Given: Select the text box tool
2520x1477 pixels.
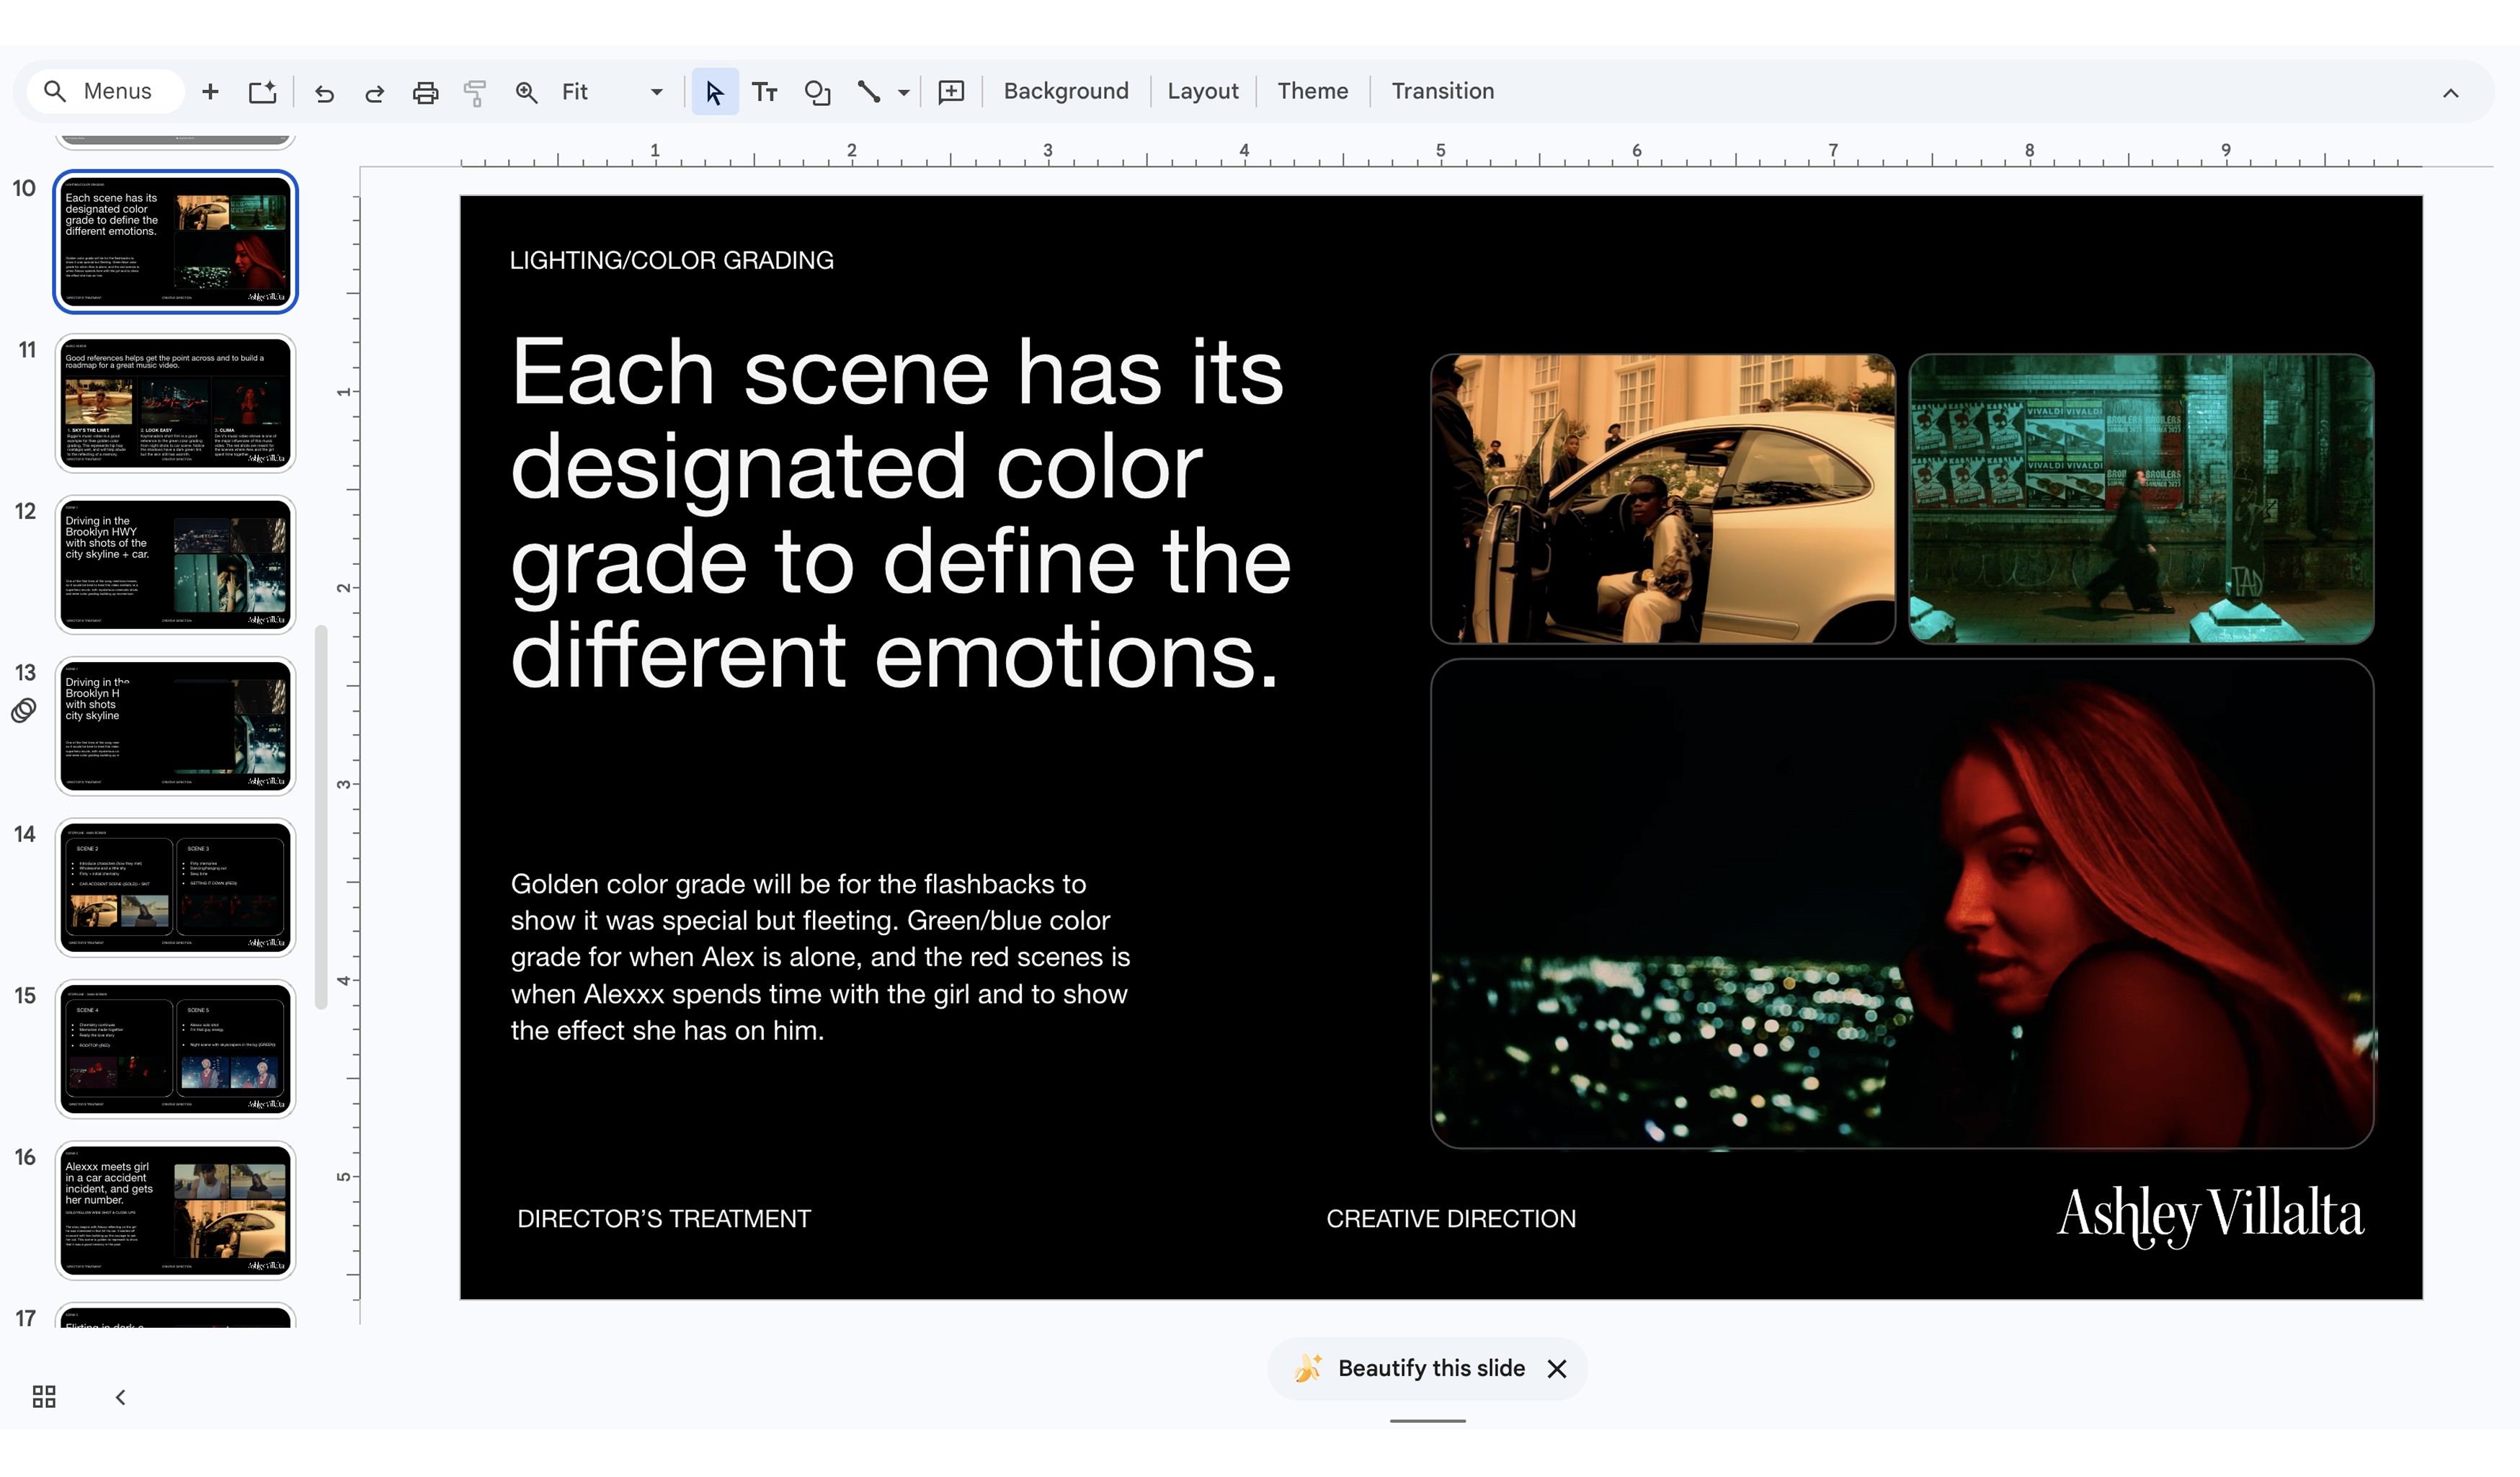Looking at the screenshot, I should click(765, 93).
